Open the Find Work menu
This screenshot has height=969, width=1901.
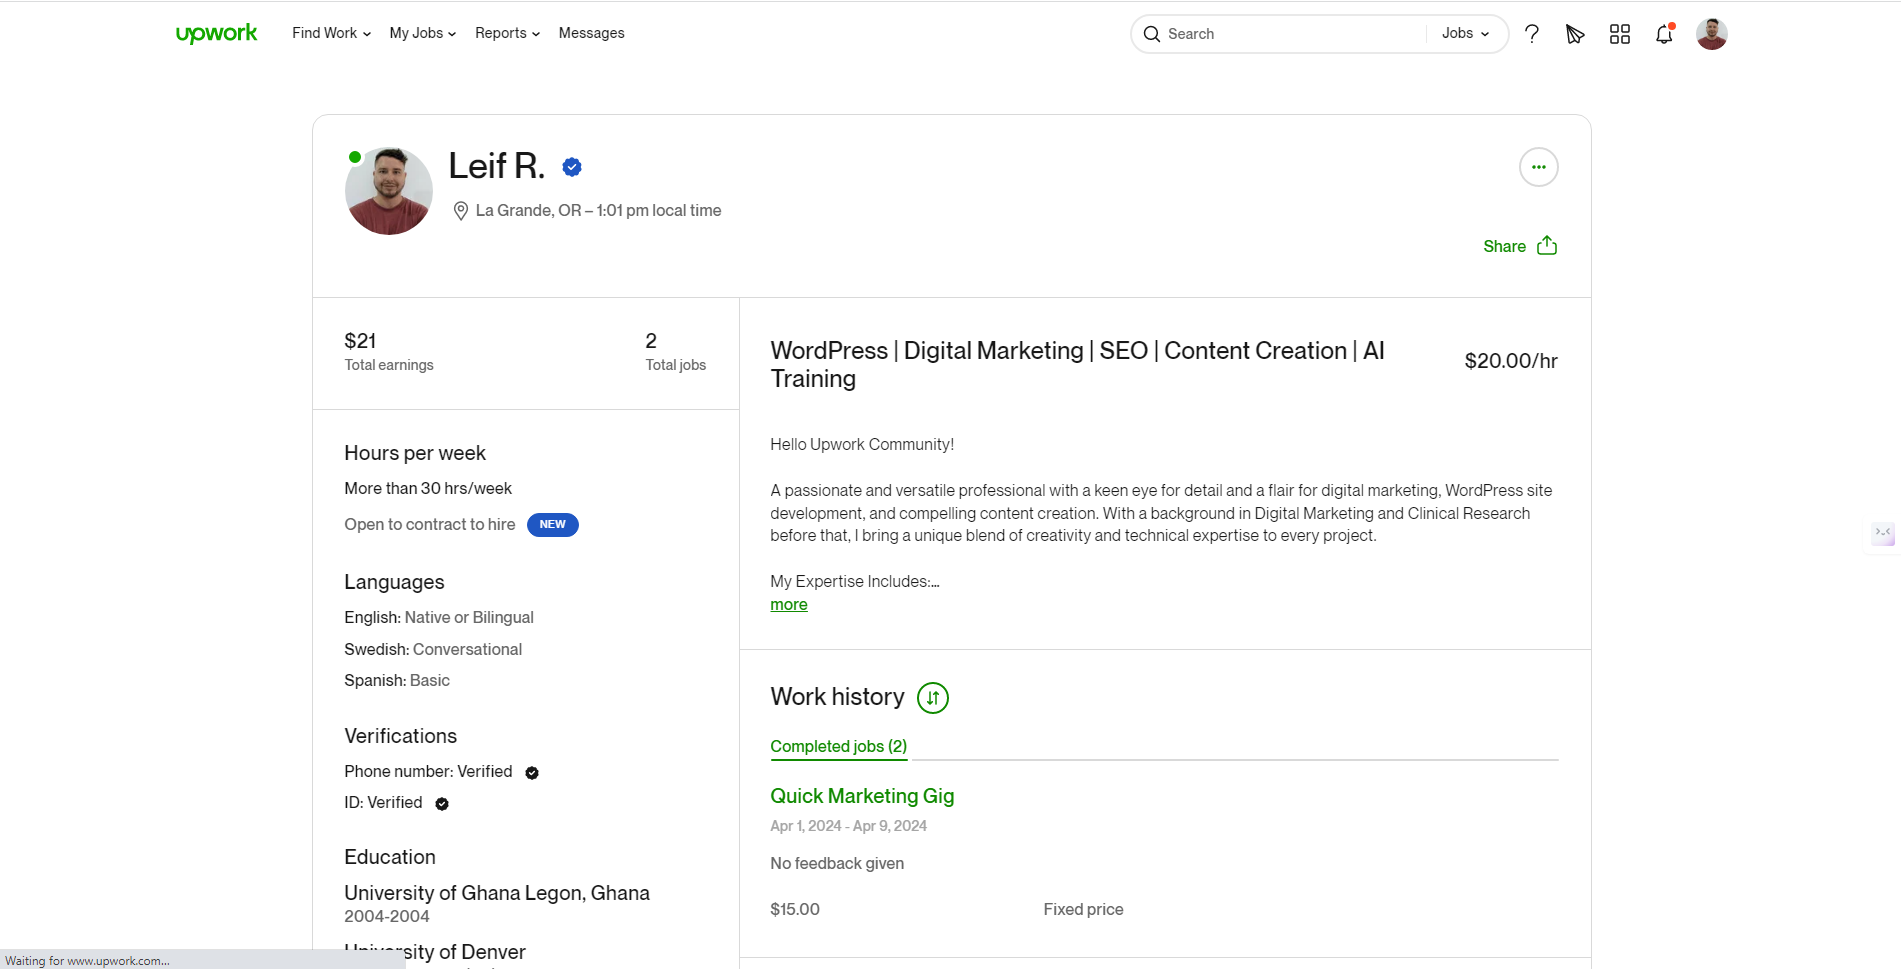tap(331, 33)
